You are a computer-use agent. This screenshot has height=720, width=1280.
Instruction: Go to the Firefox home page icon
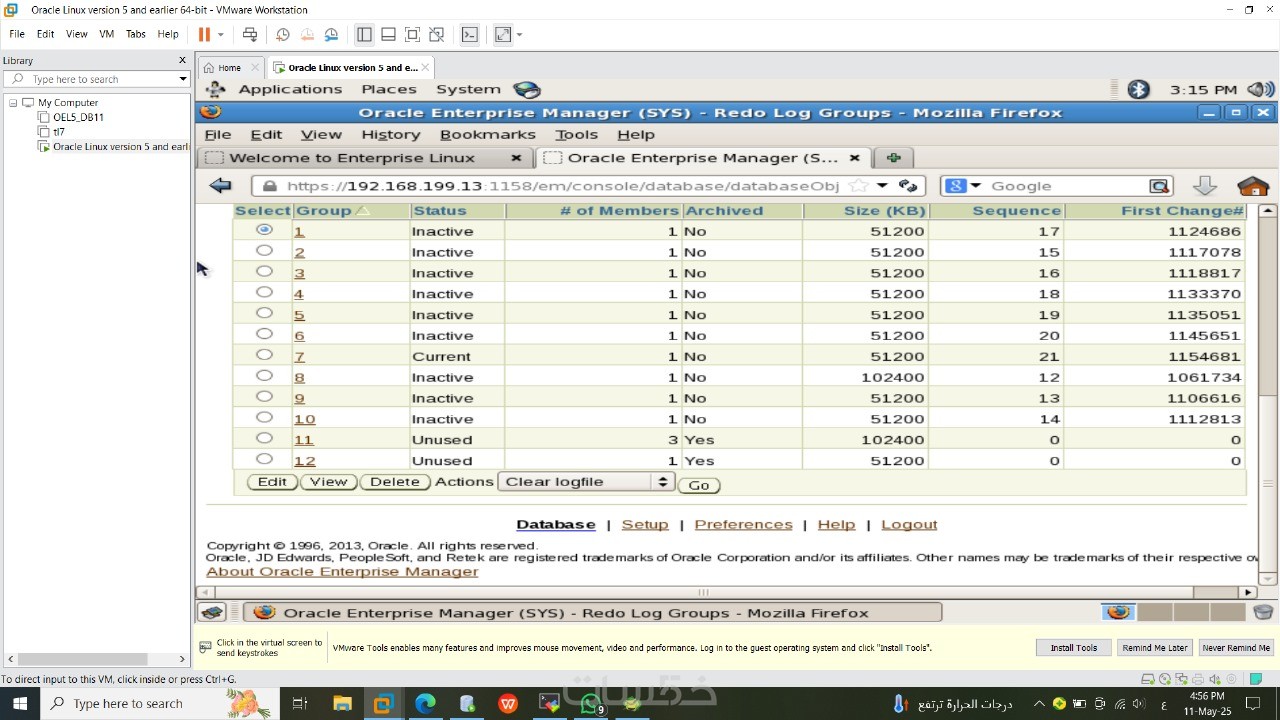tap(1252, 185)
